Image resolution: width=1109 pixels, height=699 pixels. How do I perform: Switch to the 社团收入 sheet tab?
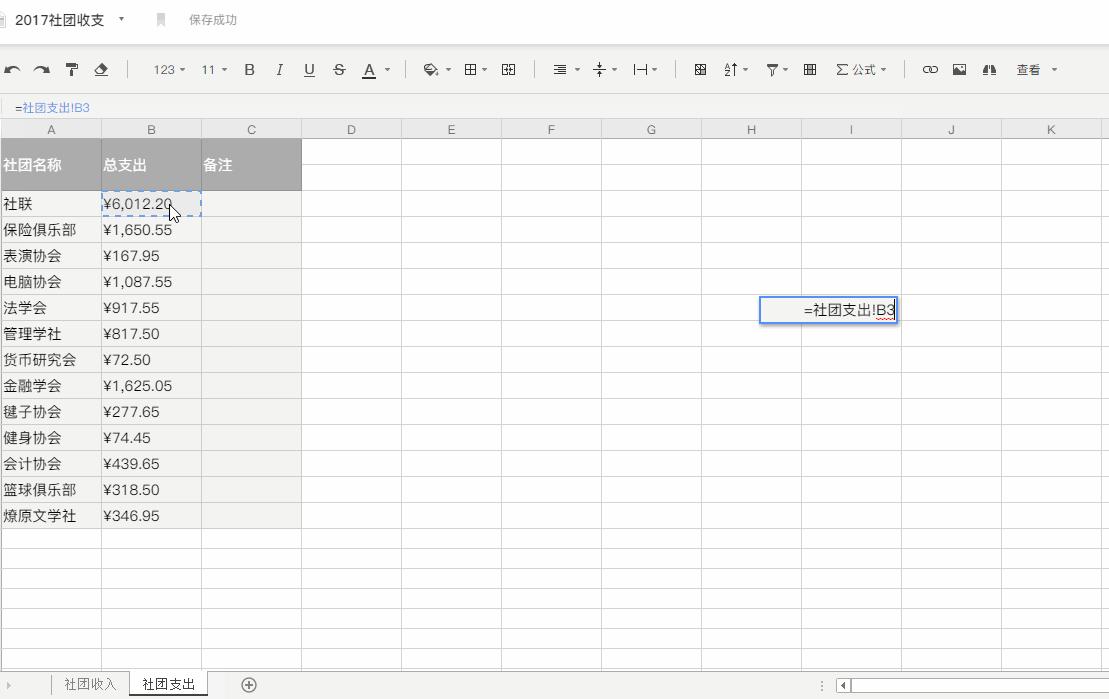[x=90, y=684]
